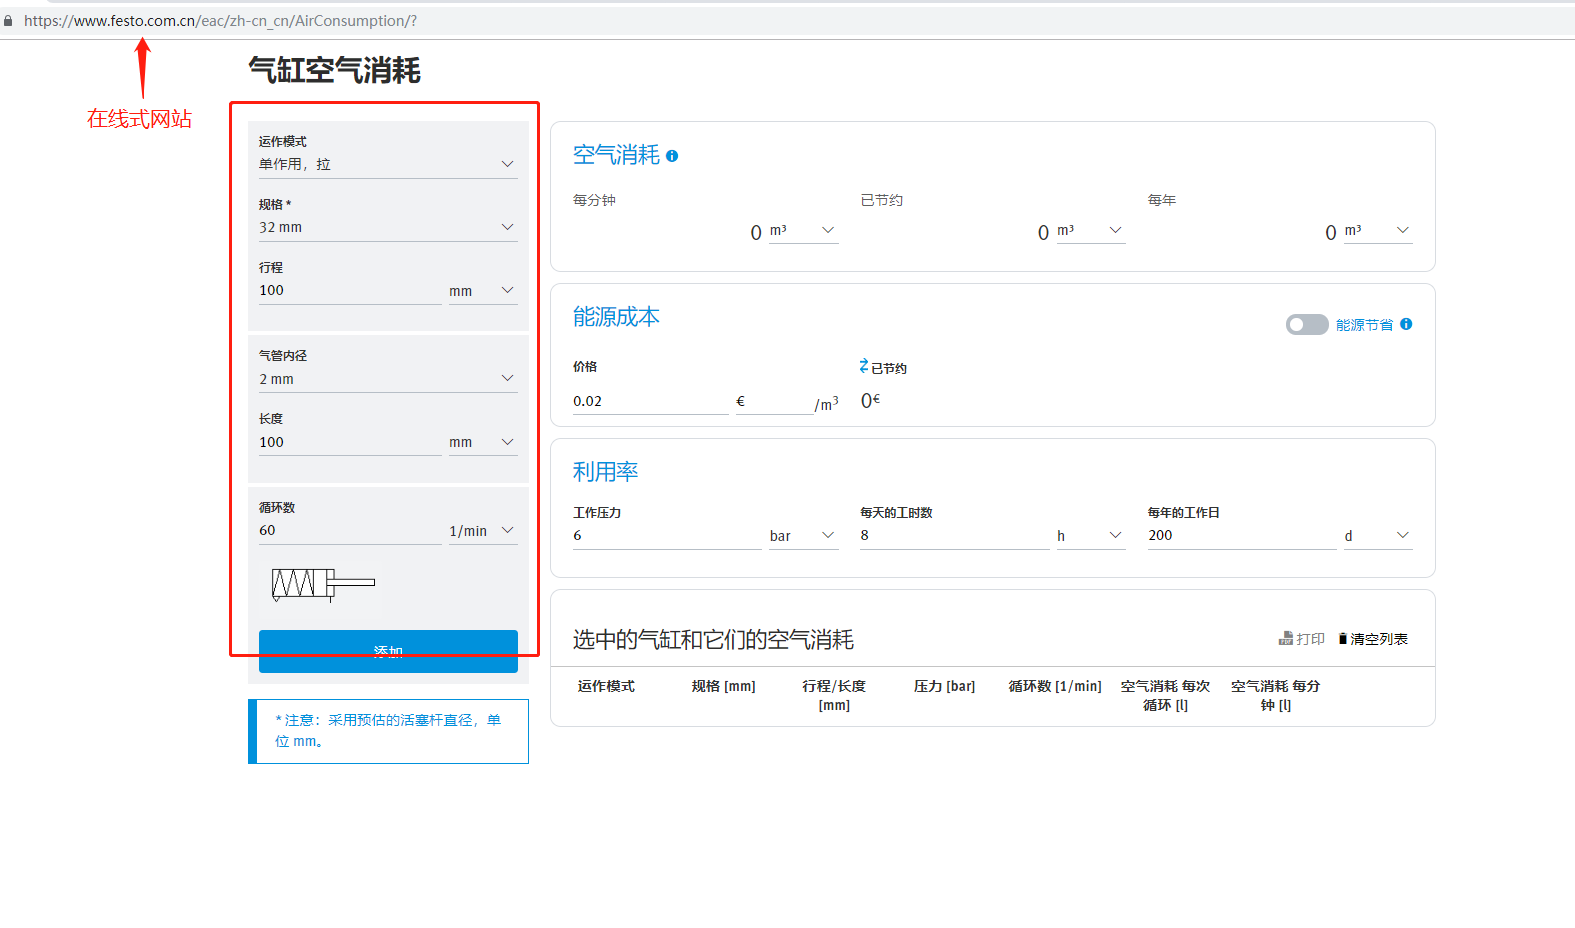
Task: Toggle the 能源节省 switch
Action: point(1307,325)
